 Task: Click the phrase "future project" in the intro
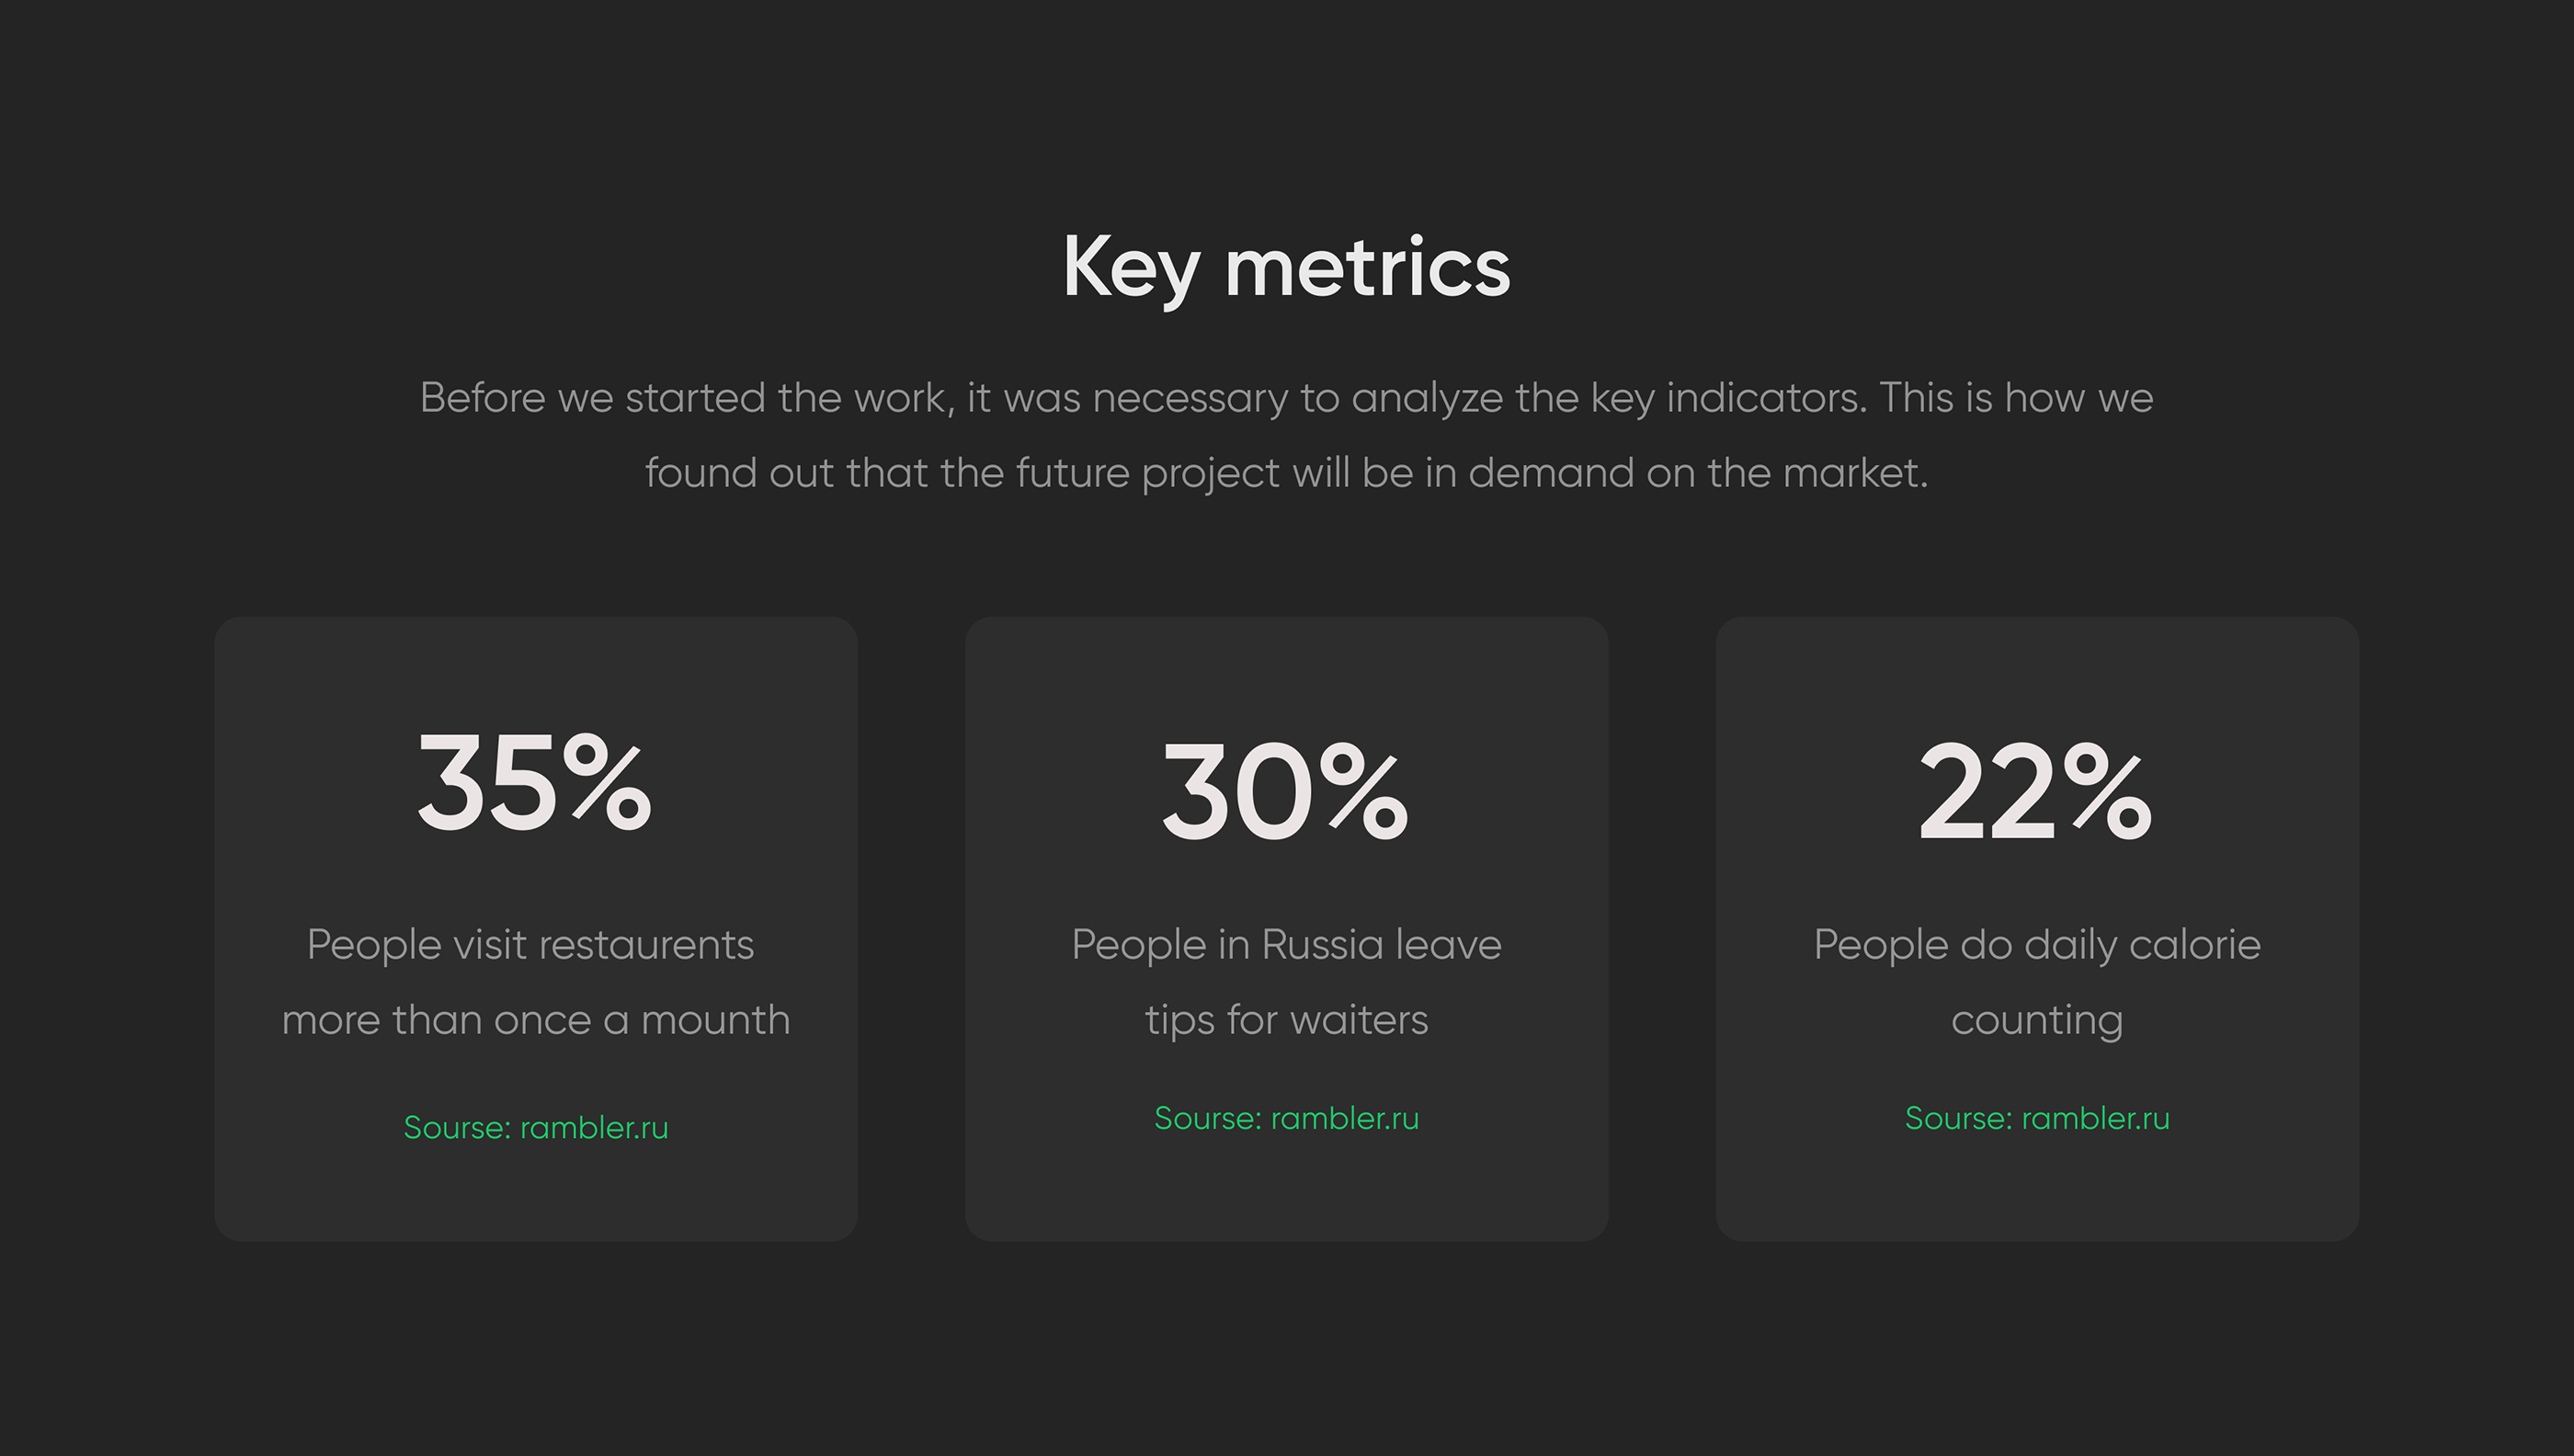tap(1147, 473)
